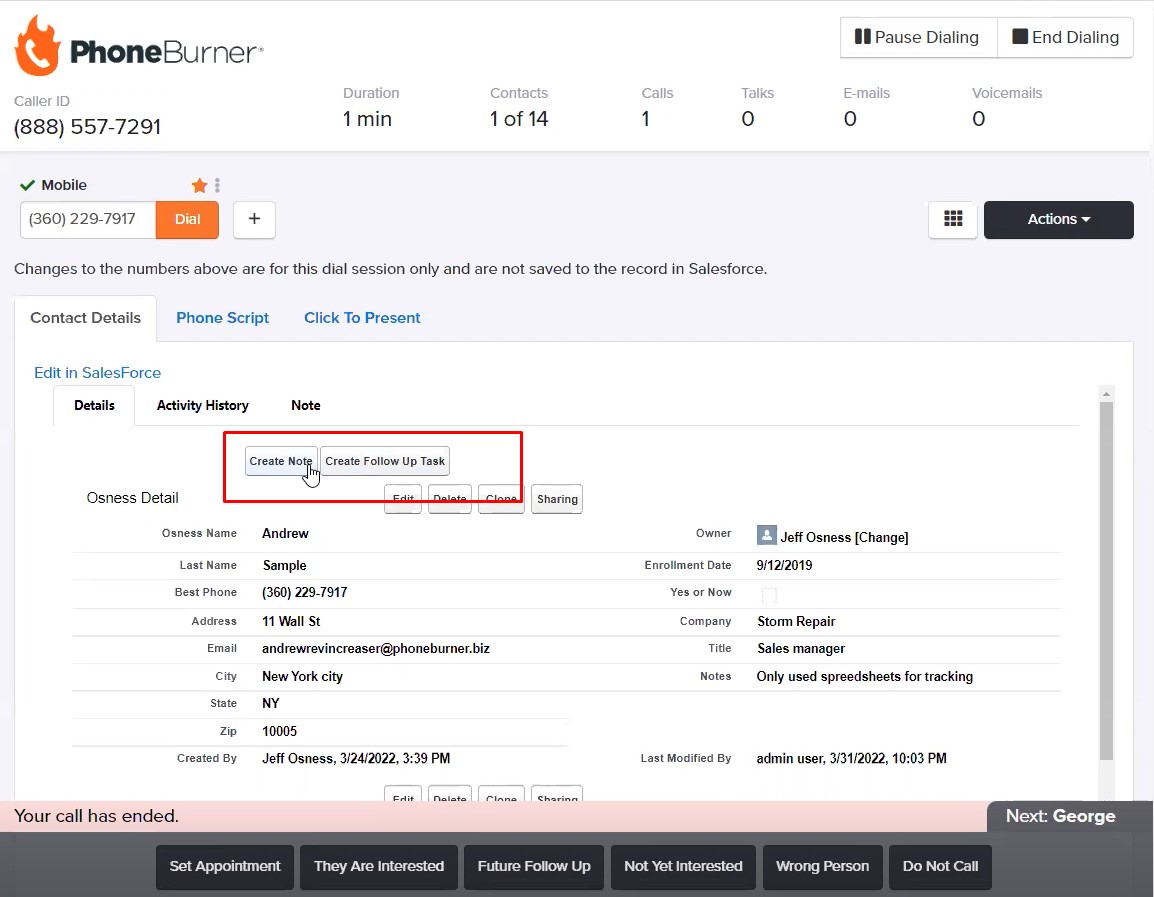This screenshot has height=897, width=1154.
Task: Choose Future Follow Up disposition
Action: coord(534,866)
